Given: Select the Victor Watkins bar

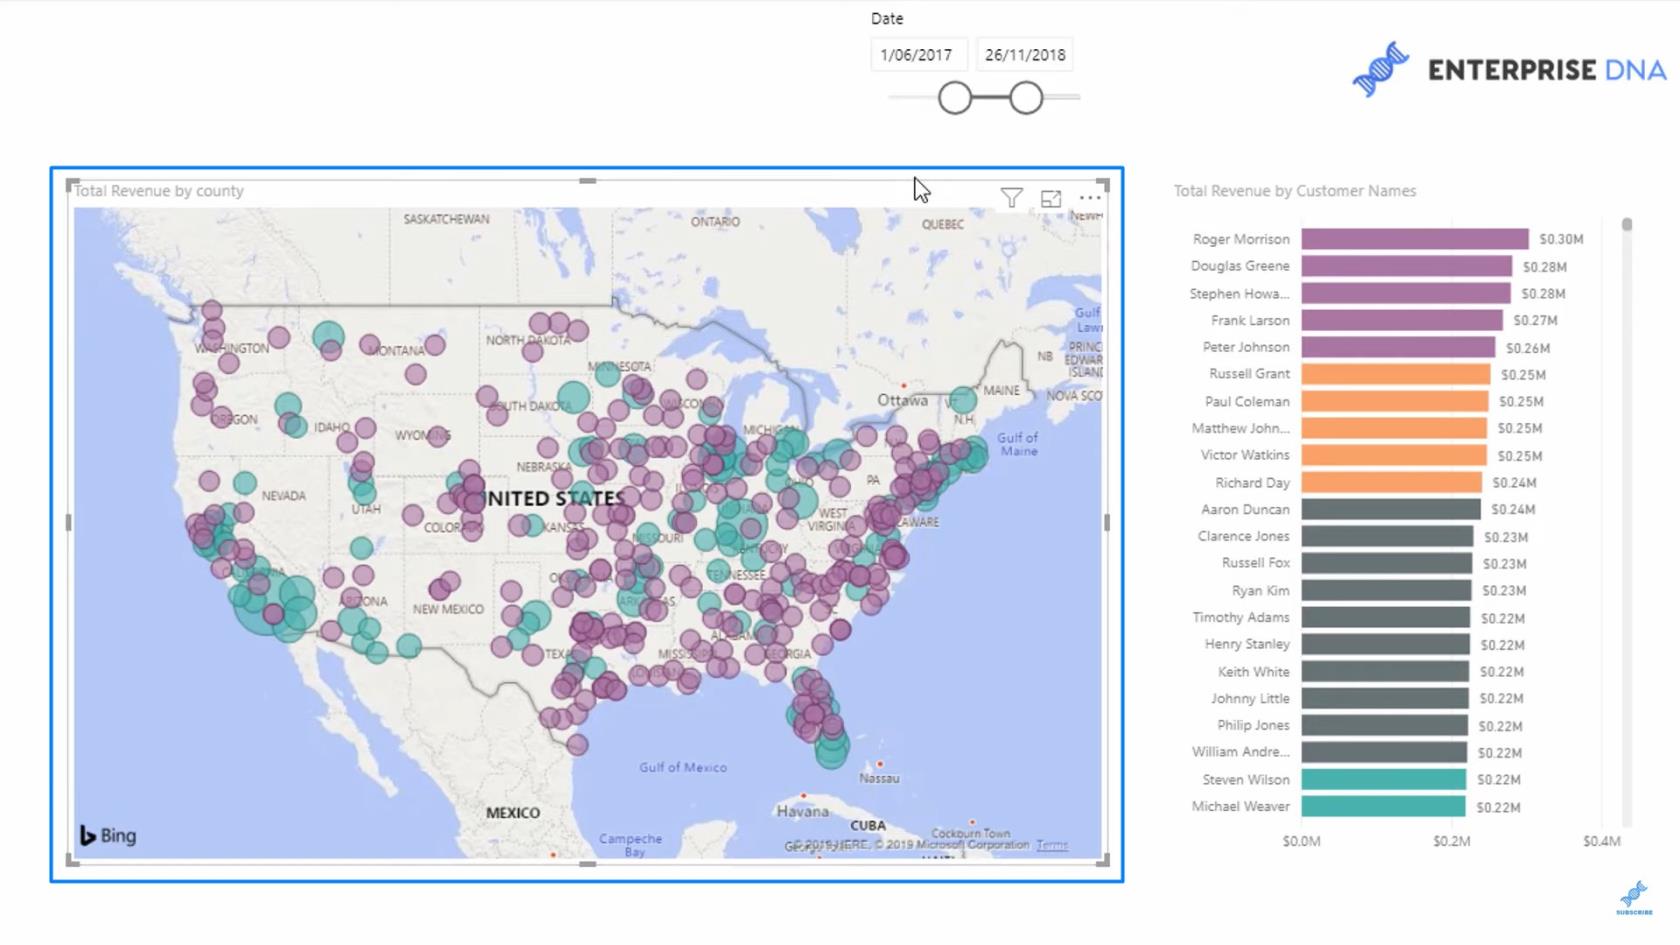Looking at the screenshot, I should [1394, 455].
